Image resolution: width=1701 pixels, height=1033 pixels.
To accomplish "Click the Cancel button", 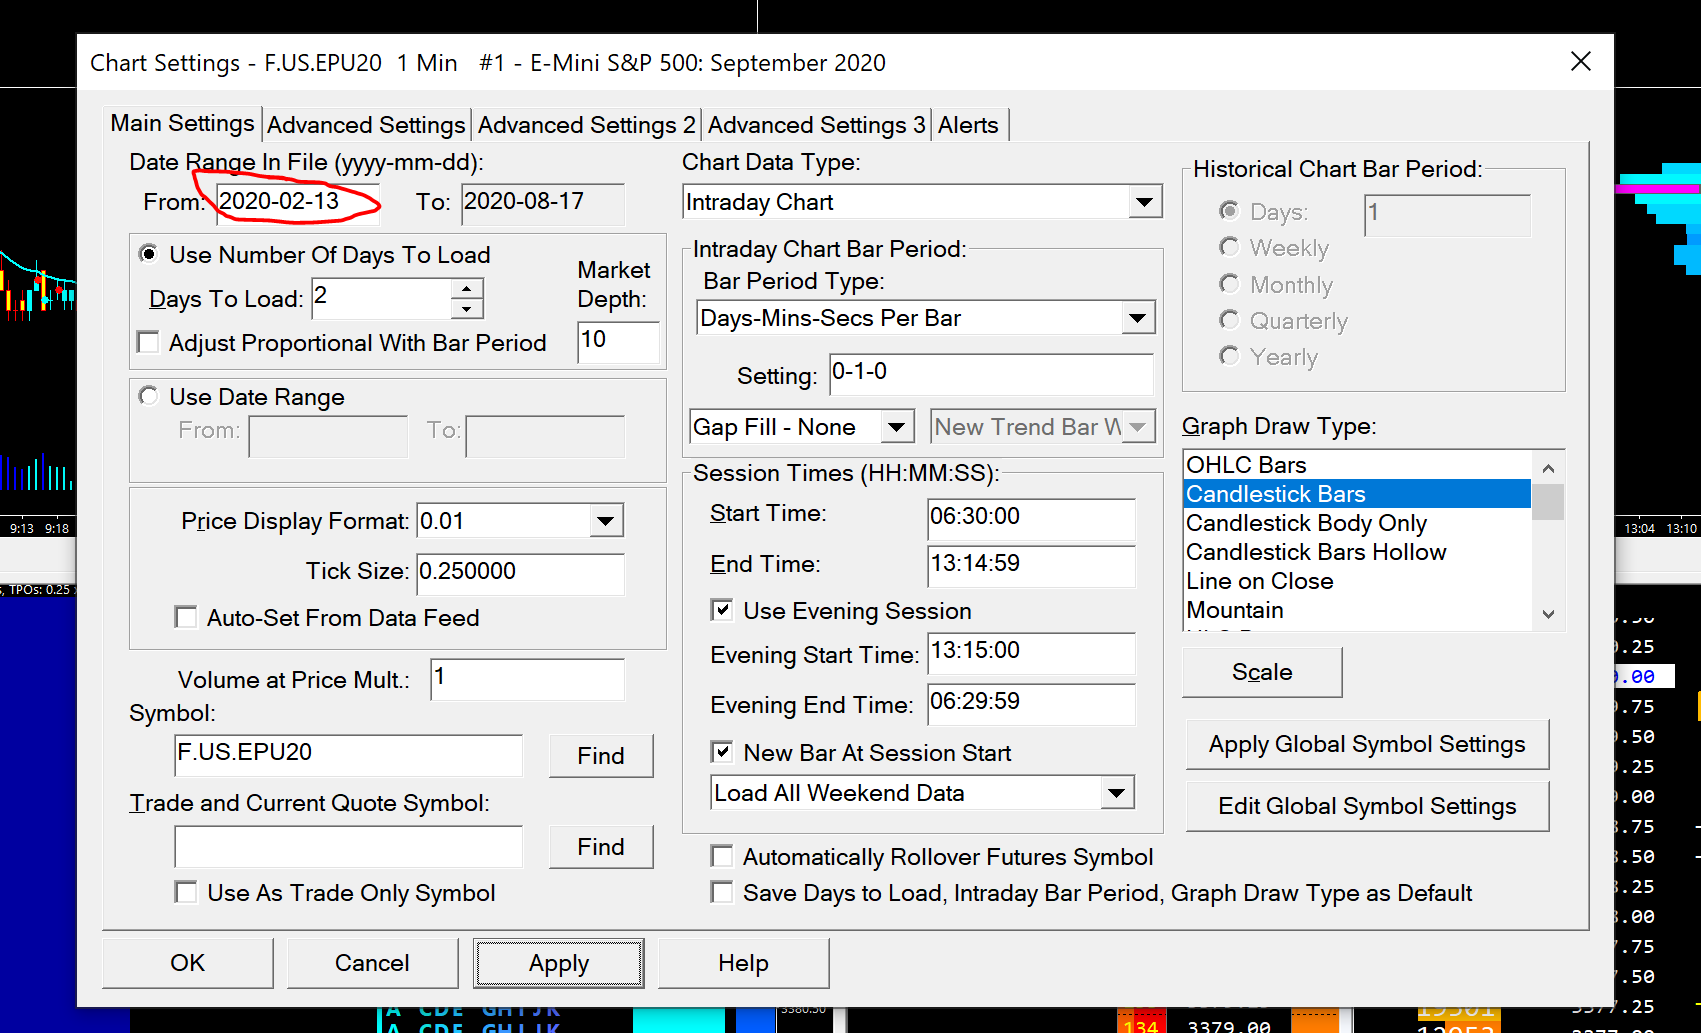I will coord(372,963).
